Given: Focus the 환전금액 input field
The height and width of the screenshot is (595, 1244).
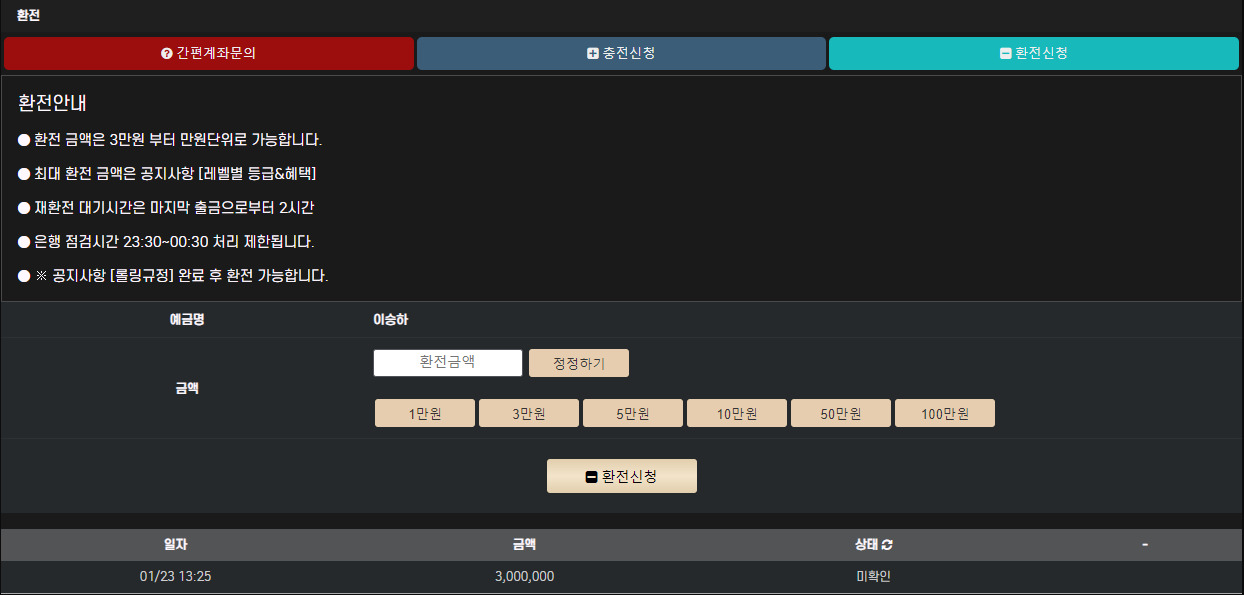Looking at the screenshot, I should [448, 363].
